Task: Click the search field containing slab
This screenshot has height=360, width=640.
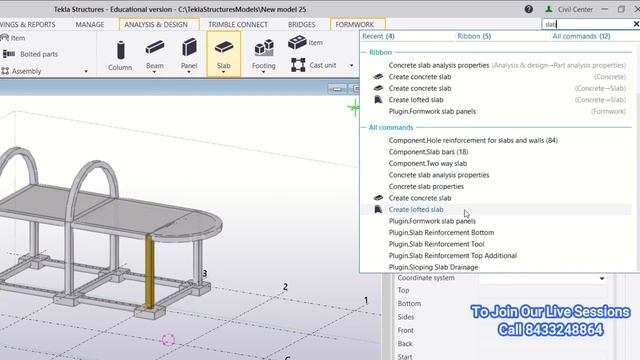Action: [587, 24]
